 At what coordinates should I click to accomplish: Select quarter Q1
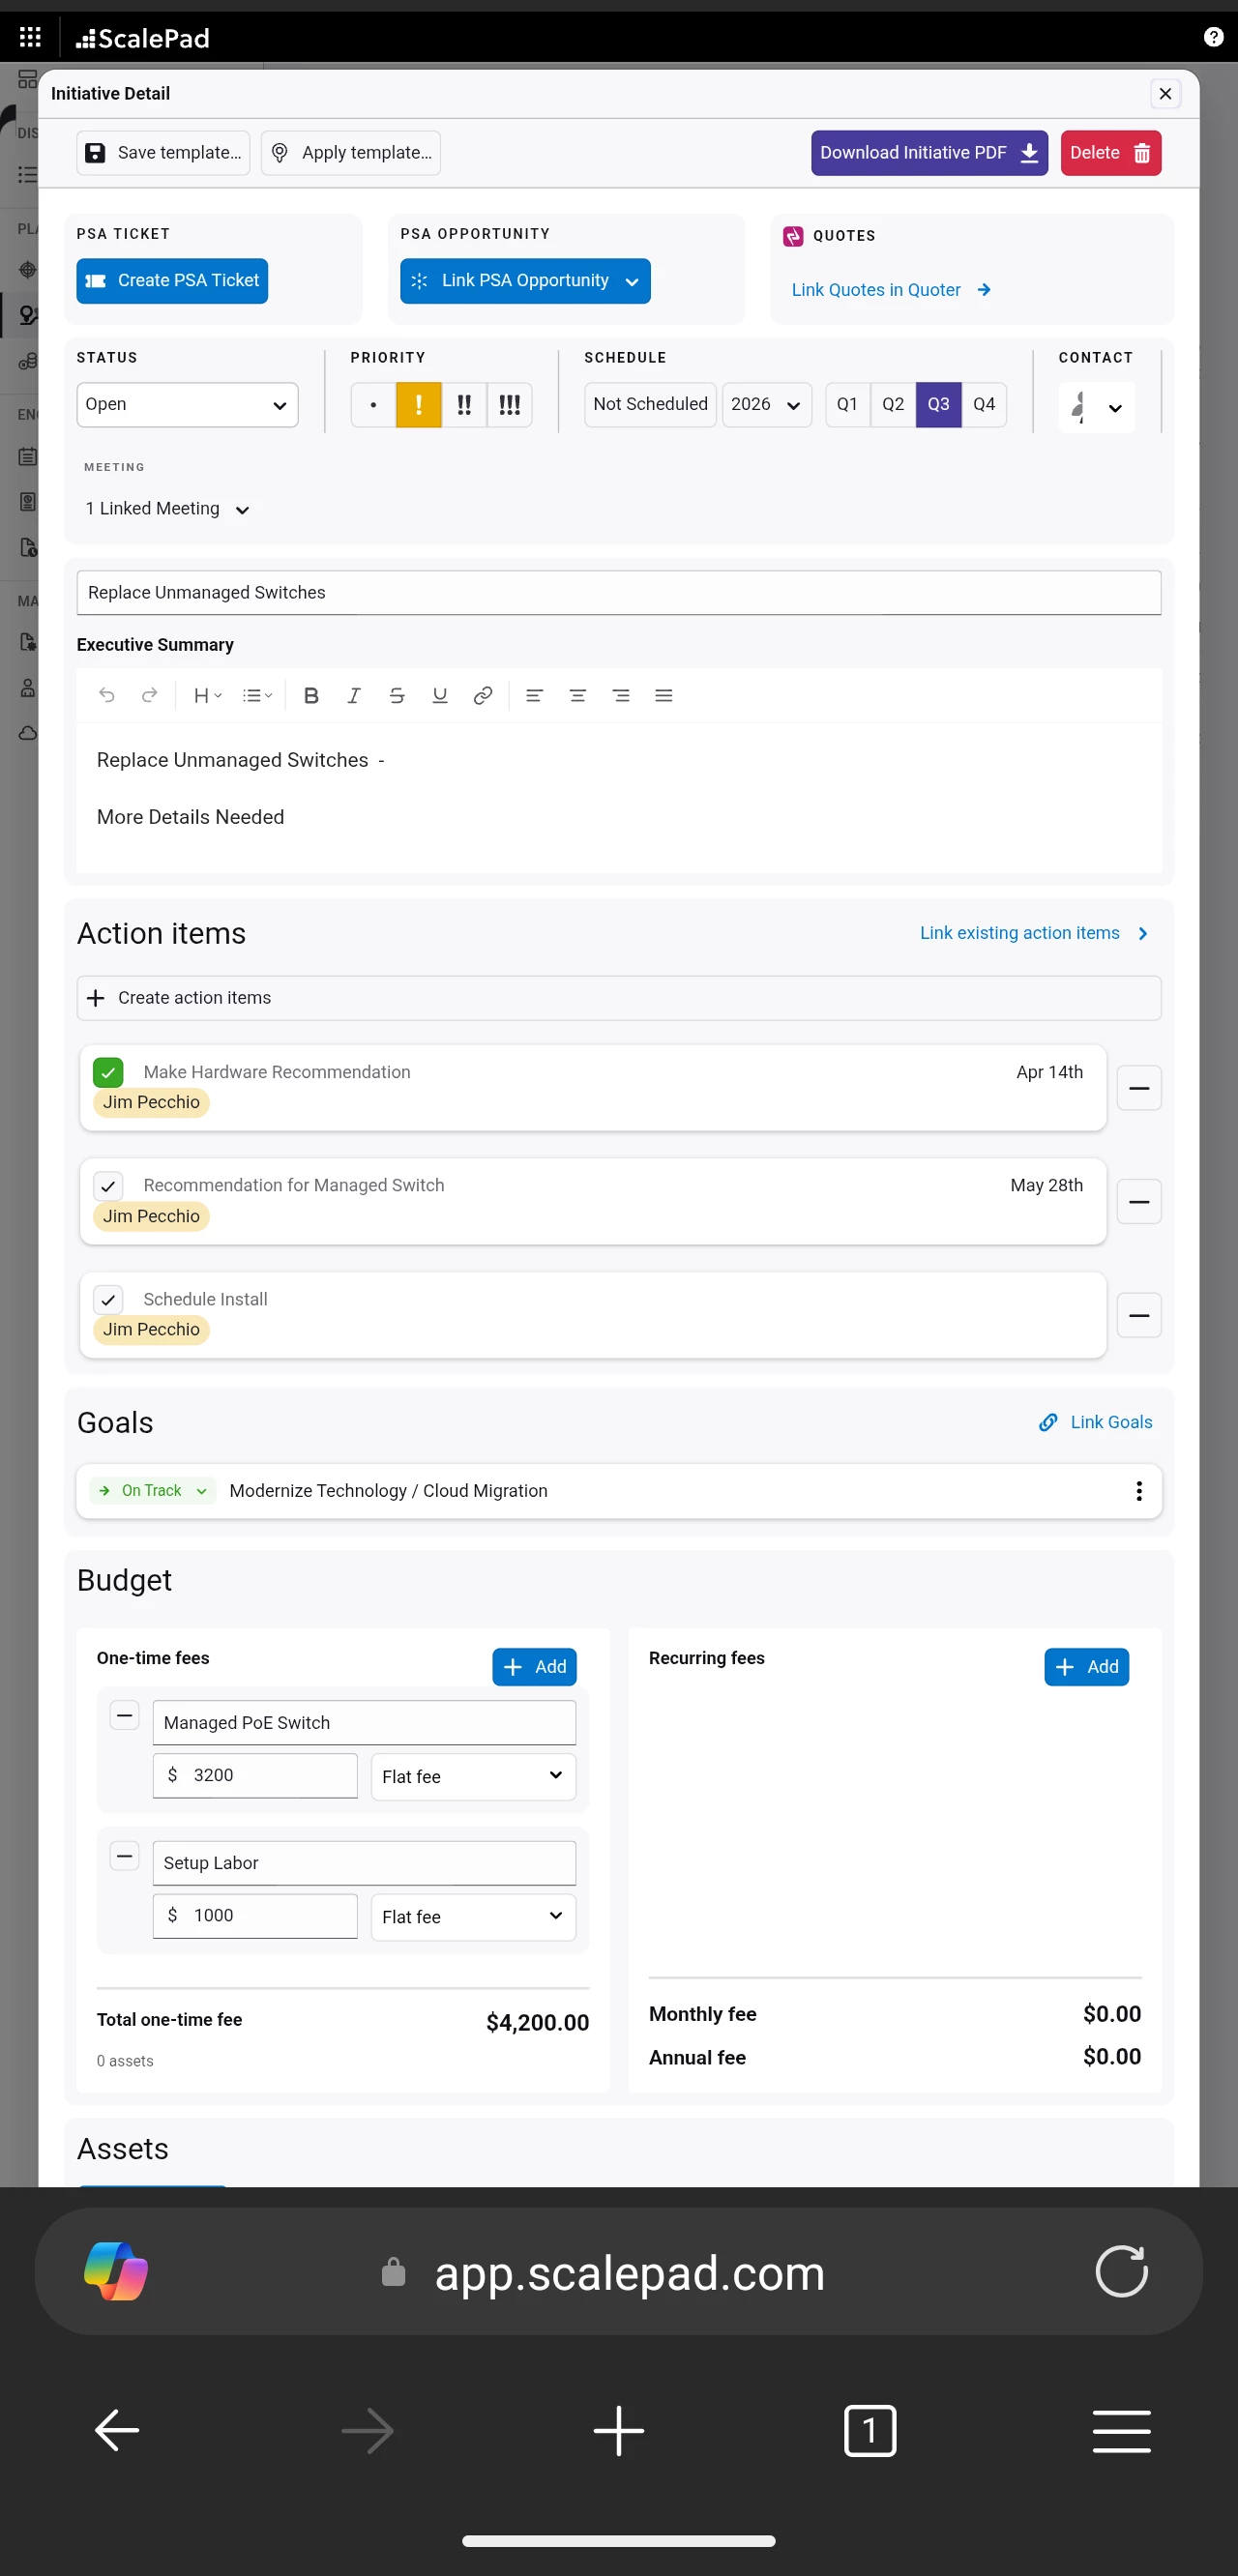point(847,405)
